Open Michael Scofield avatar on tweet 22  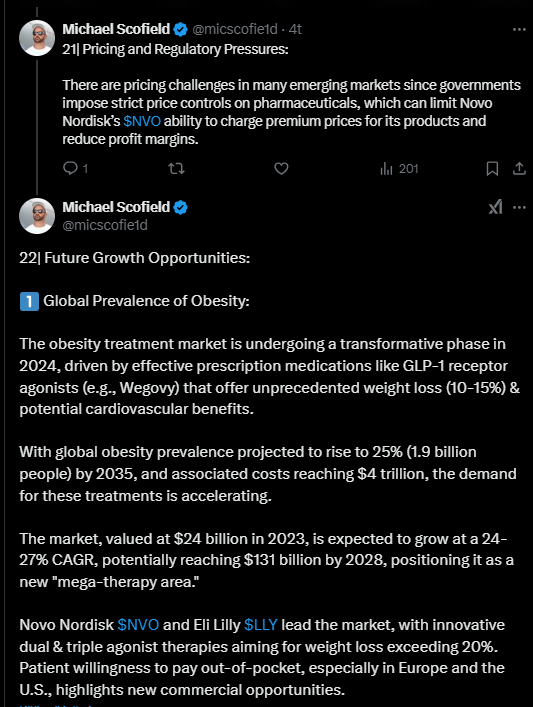pos(37,216)
